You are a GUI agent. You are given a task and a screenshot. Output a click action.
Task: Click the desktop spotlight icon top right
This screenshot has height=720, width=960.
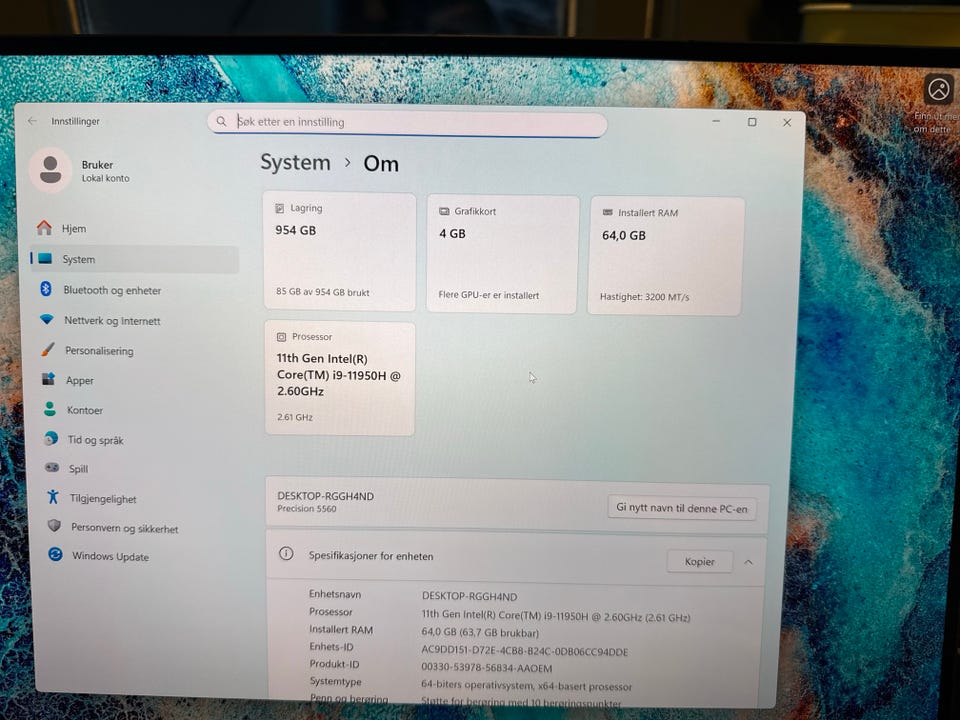click(938, 90)
